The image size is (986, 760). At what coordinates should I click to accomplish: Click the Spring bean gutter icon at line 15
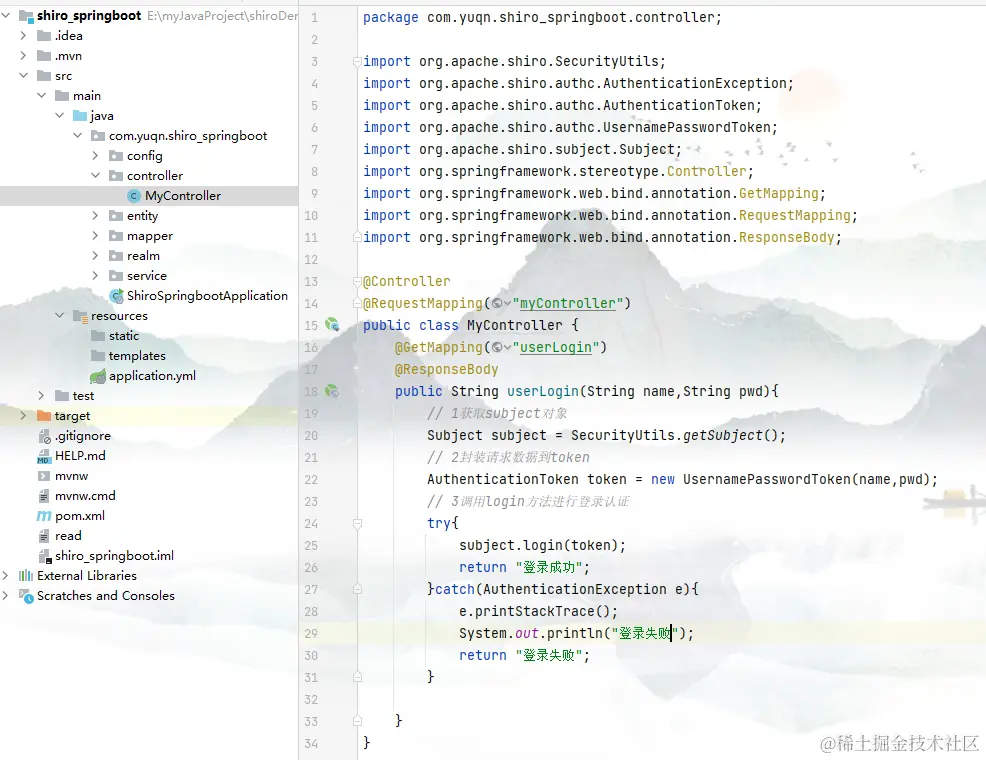(x=332, y=324)
